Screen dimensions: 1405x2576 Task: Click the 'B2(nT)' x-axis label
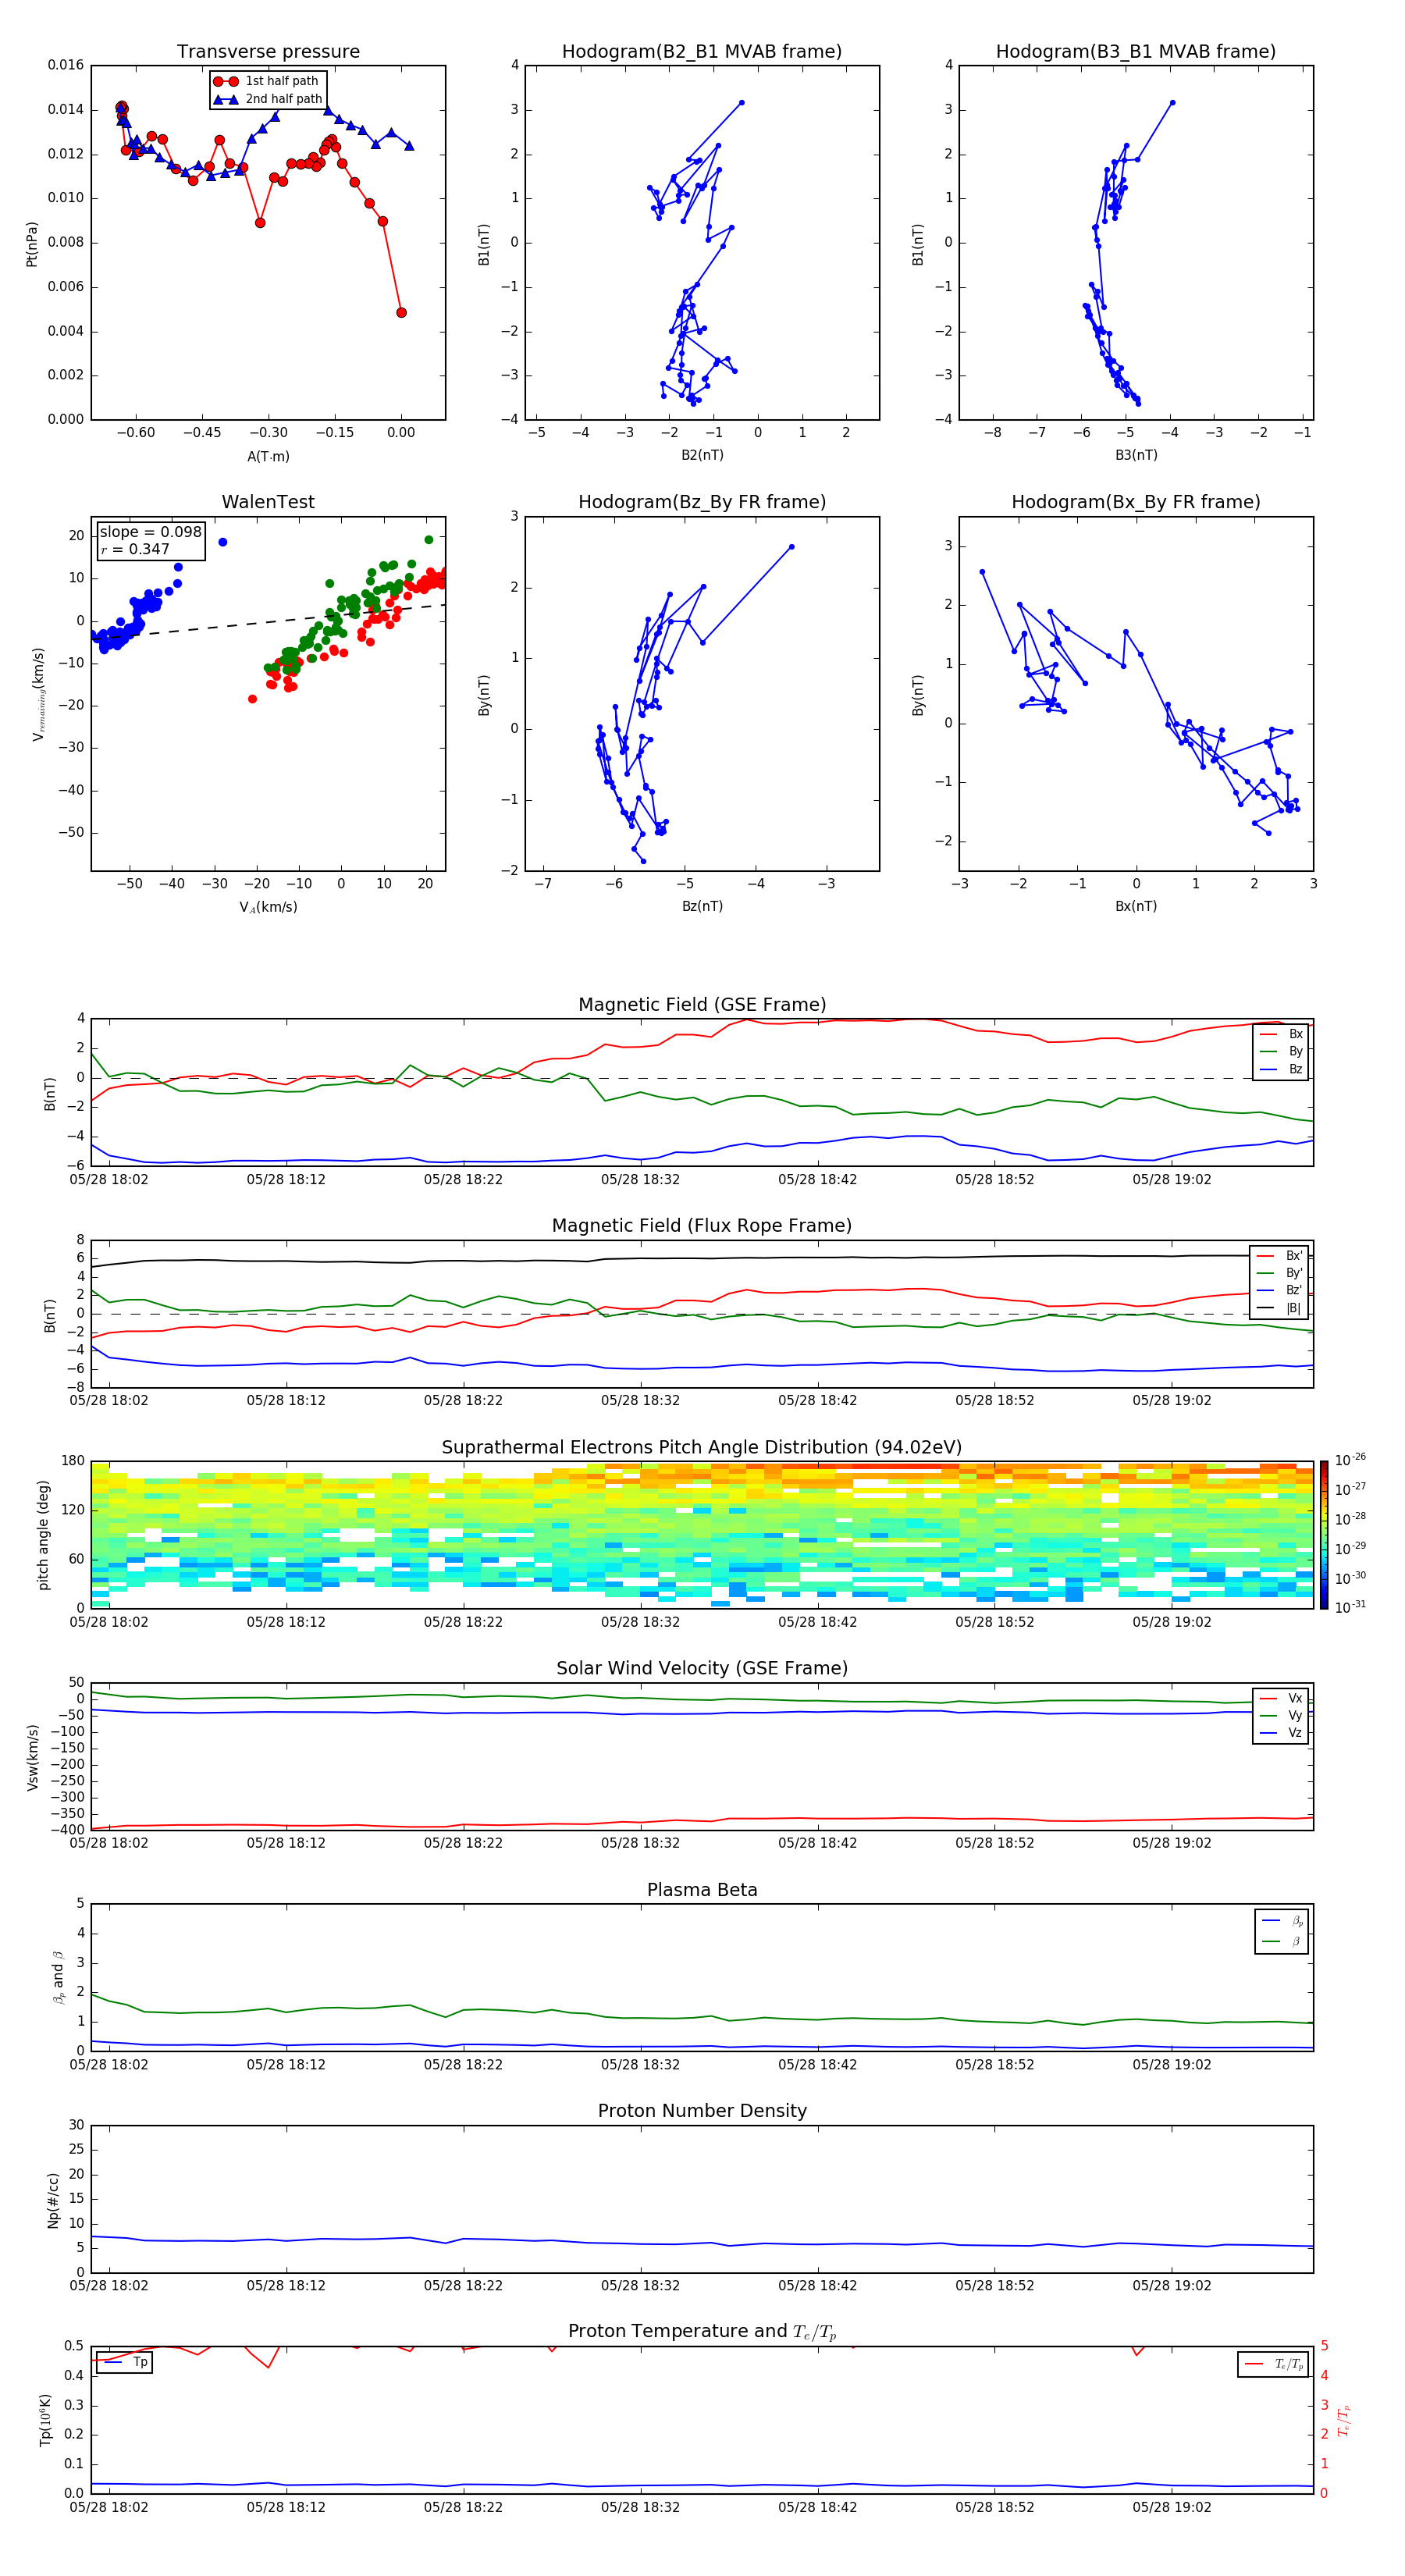pos(702,455)
